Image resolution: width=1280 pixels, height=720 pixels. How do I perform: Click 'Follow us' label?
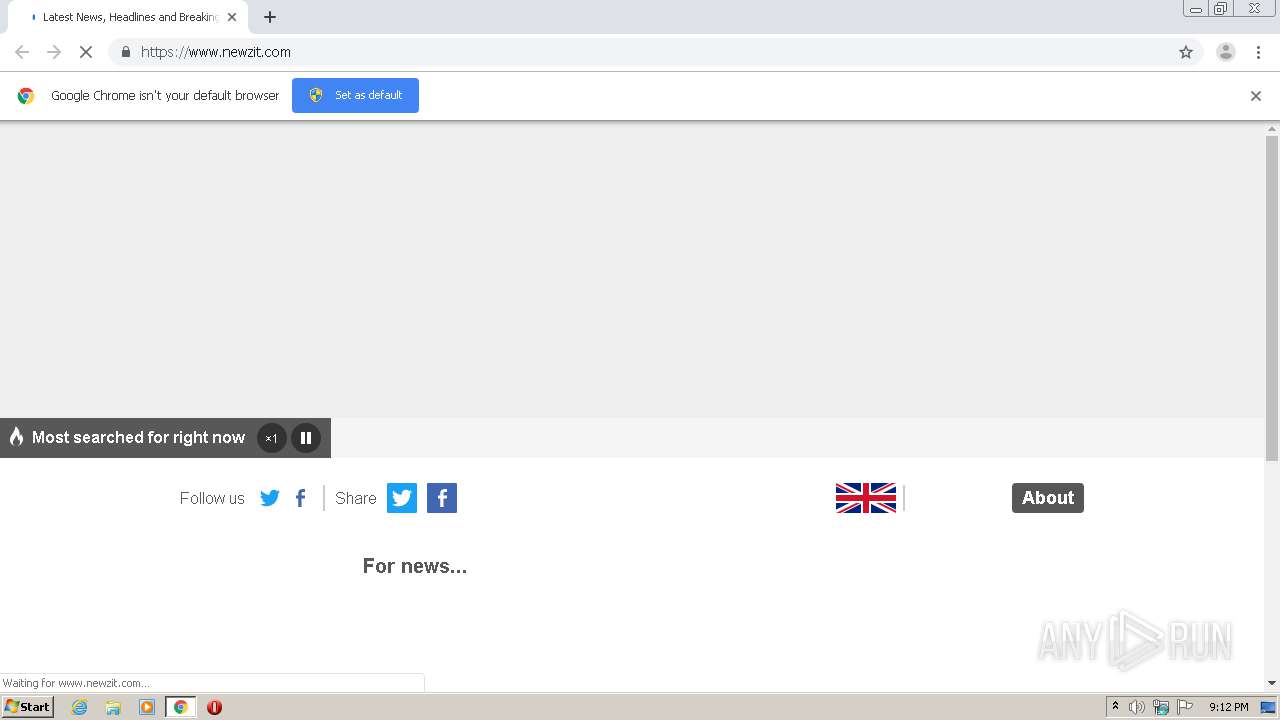[x=212, y=498]
